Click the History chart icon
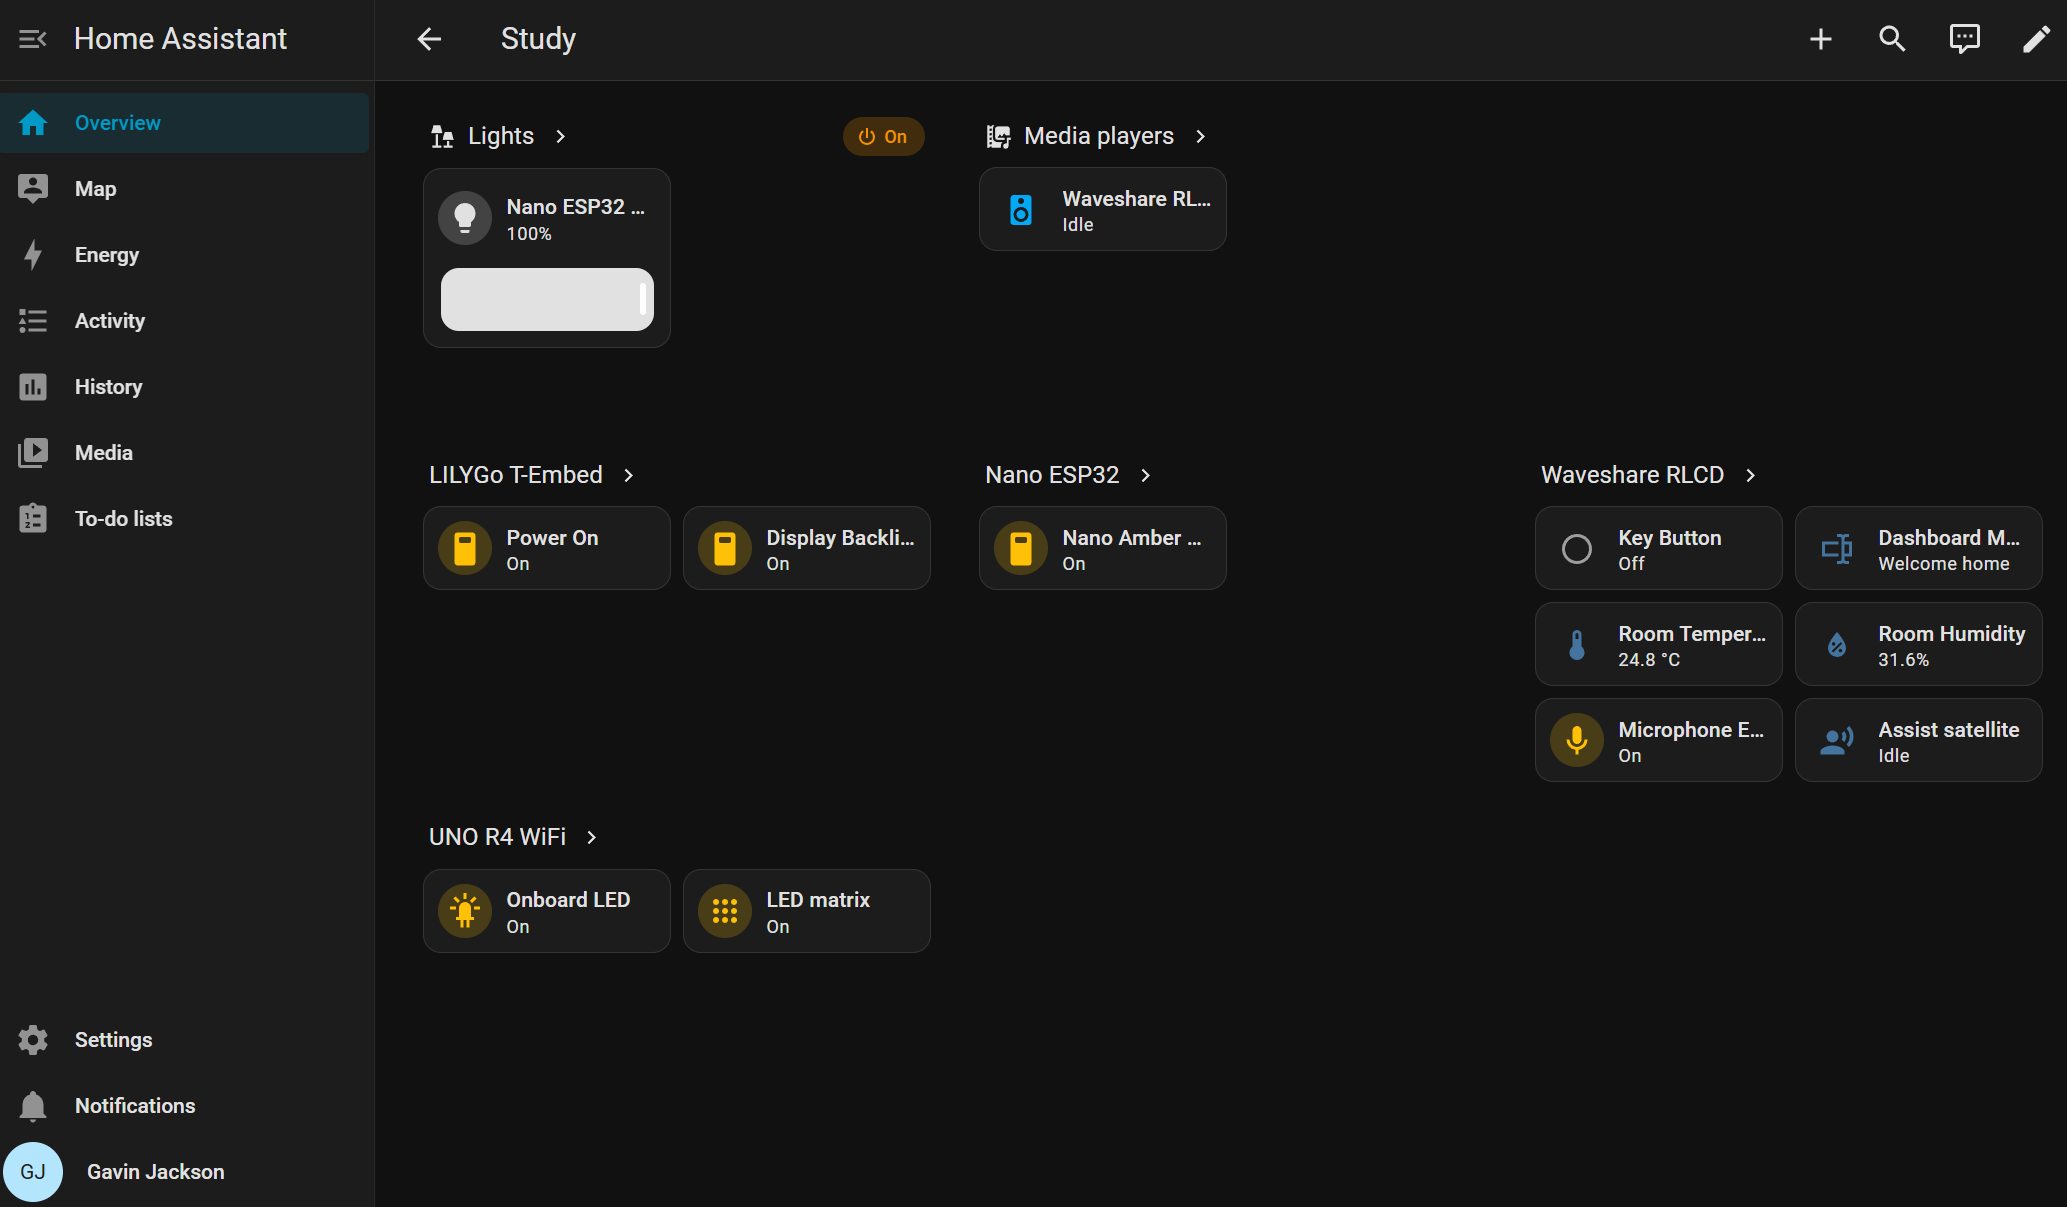2067x1207 pixels. pyautogui.click(x=33, y=387)
